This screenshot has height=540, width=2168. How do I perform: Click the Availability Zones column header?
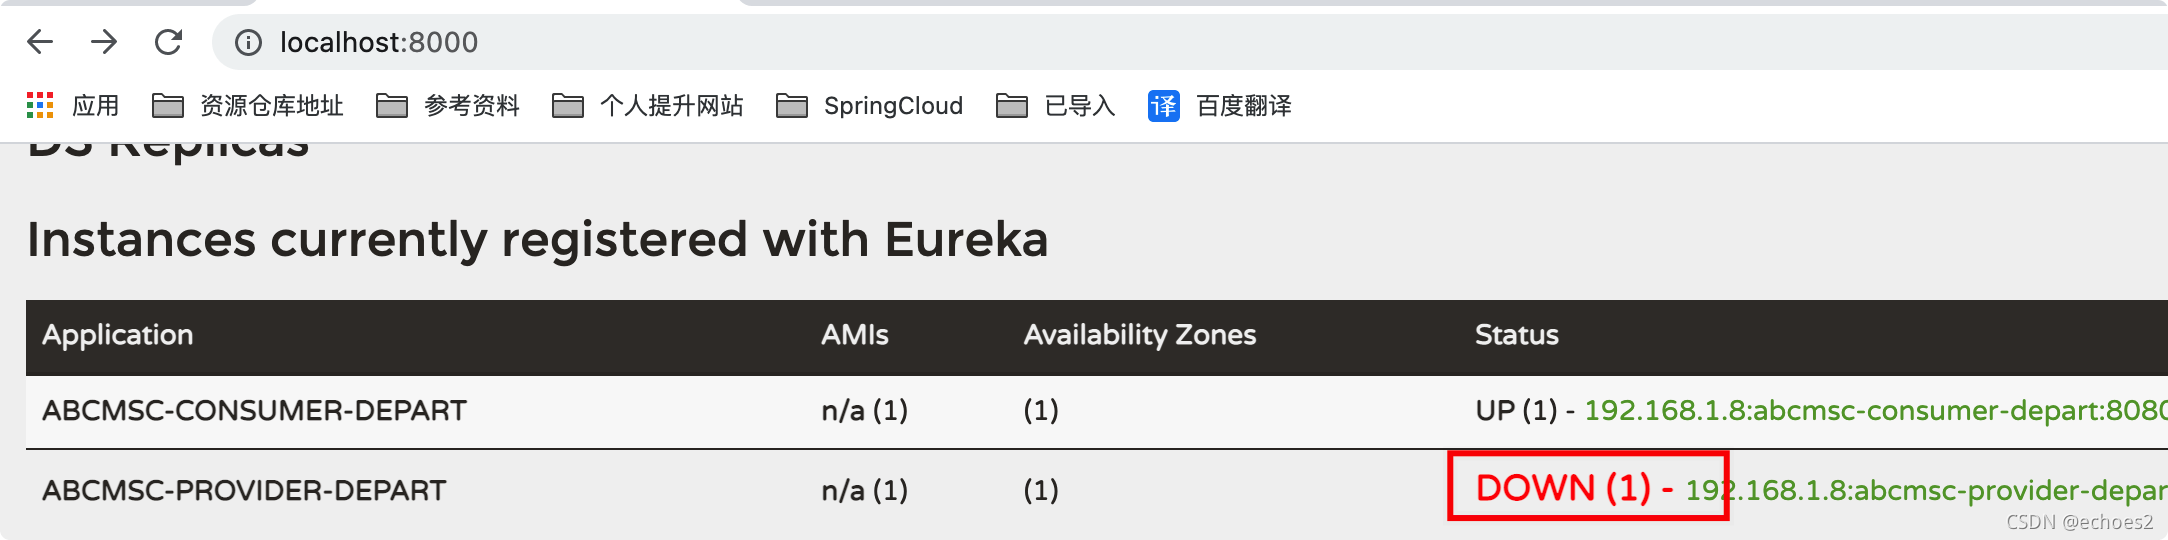(x=1140, y=335)
